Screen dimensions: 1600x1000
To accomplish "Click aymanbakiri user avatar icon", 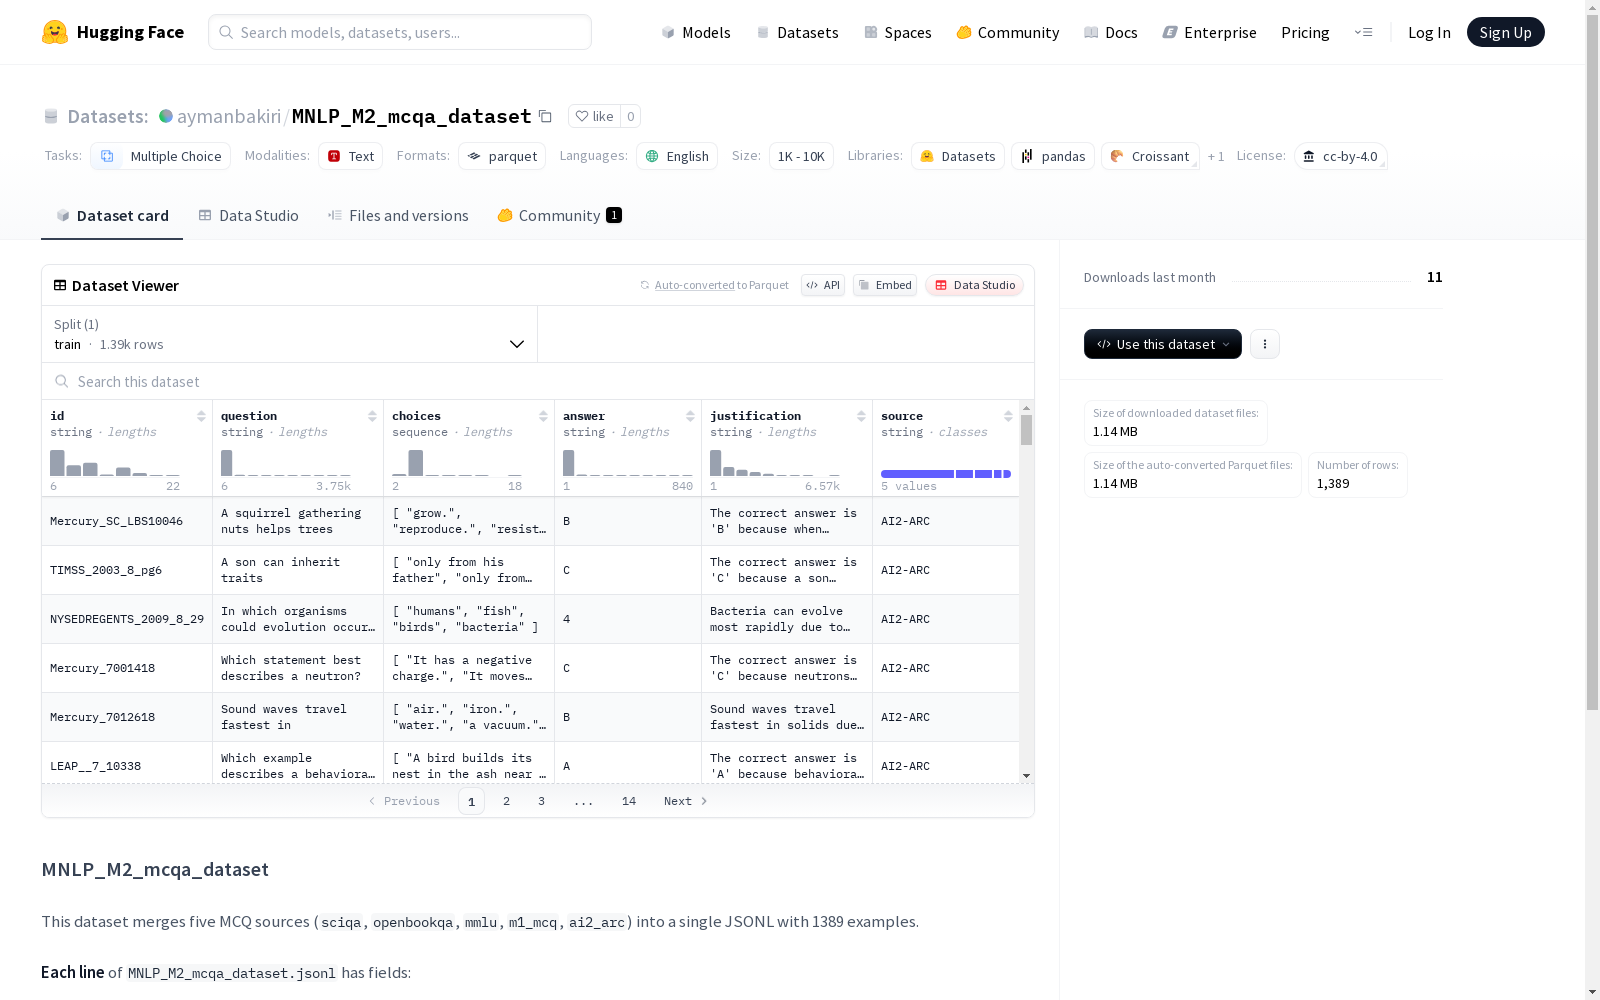I will click(x=166, y=116).
